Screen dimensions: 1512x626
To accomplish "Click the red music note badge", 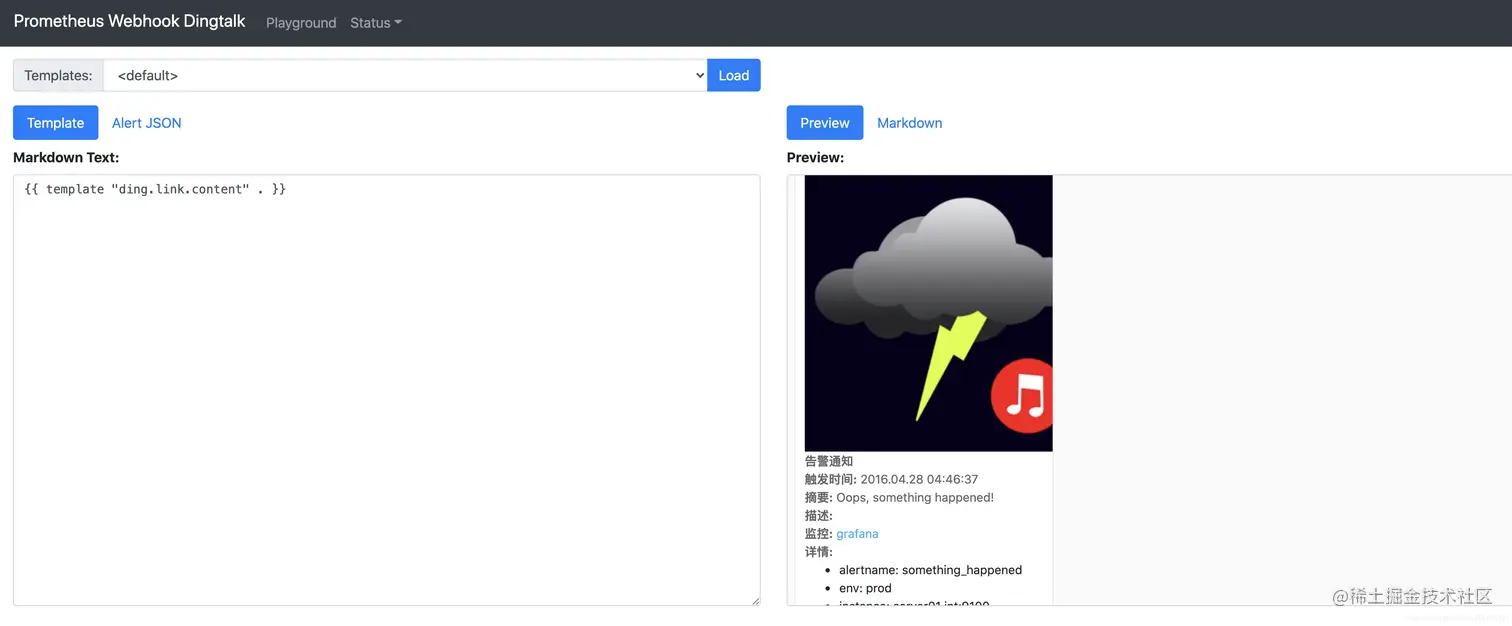I will point(1022,395).
